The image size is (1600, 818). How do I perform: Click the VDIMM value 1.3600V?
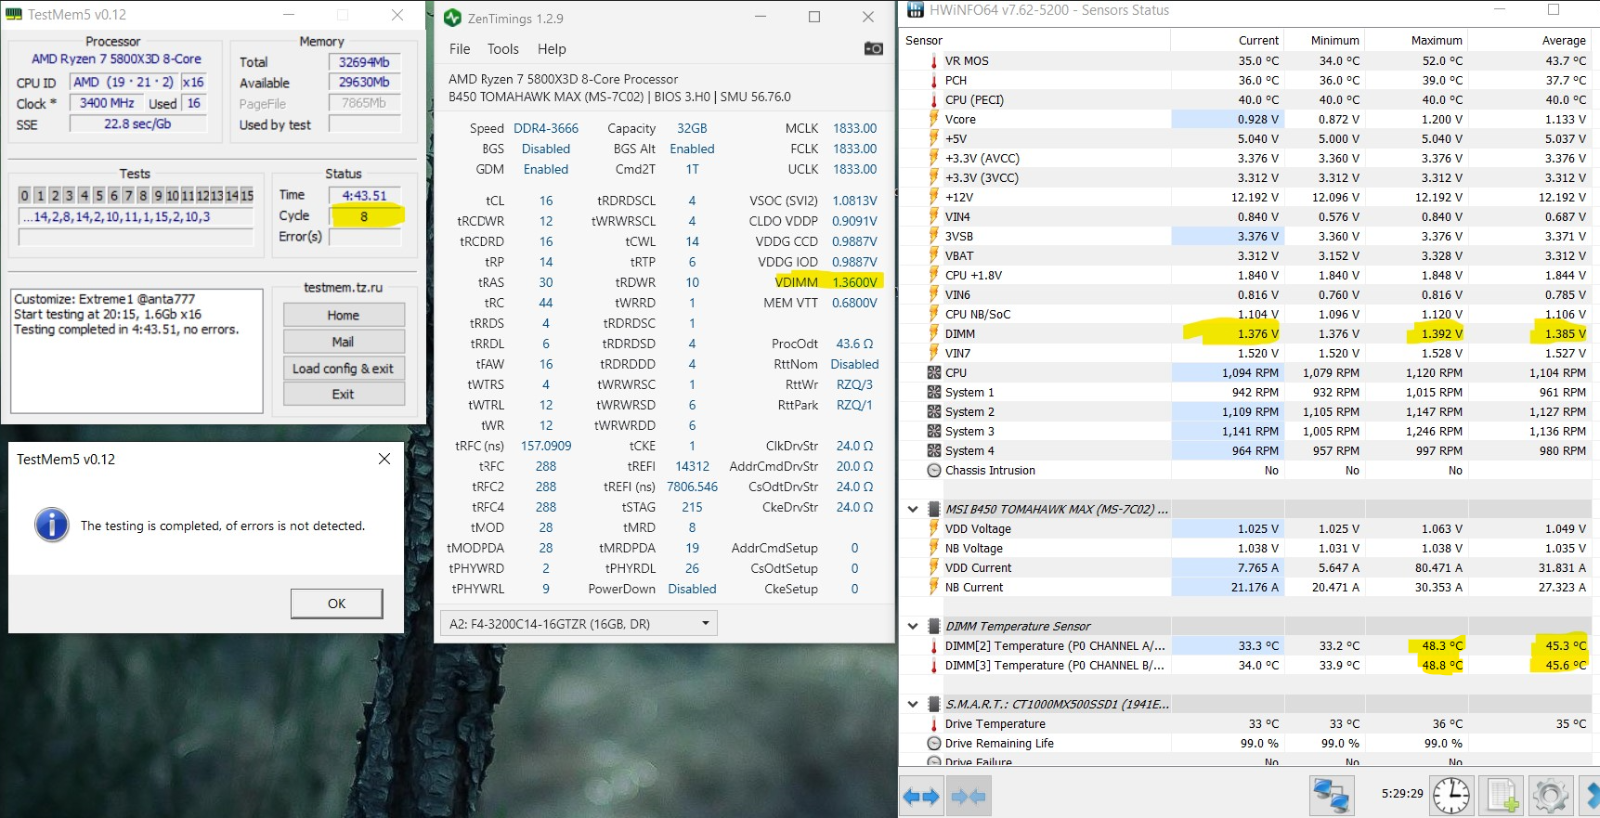(855, 282)
